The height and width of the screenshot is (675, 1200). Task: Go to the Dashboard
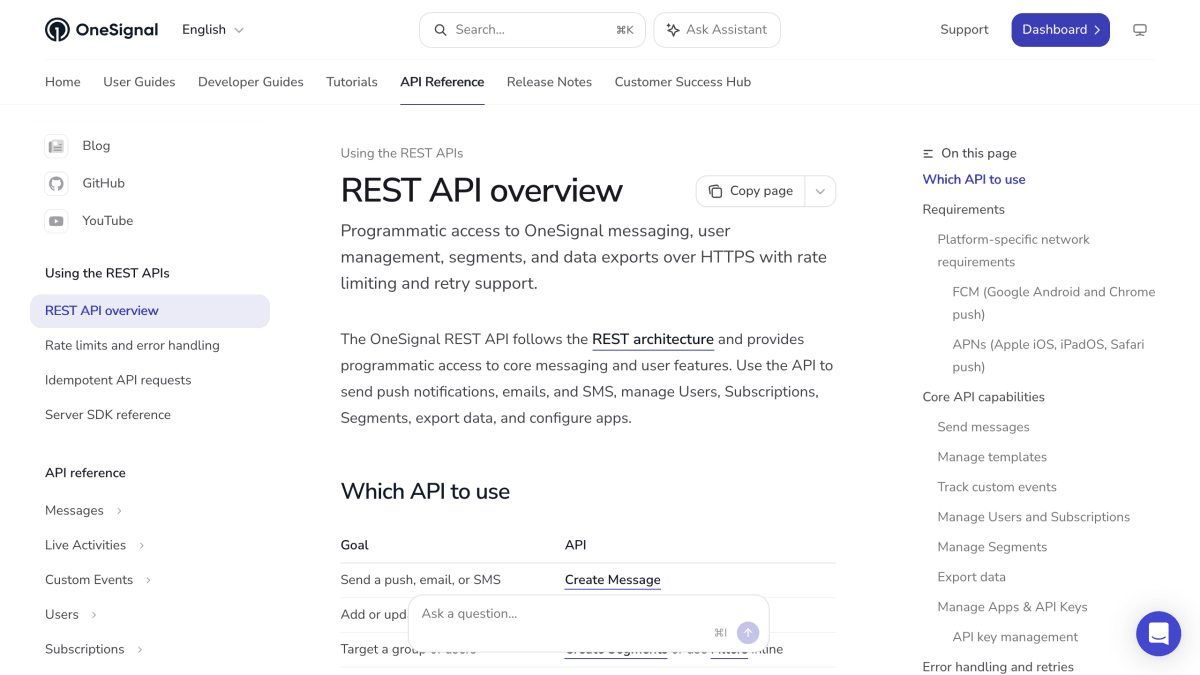(1060, 30)
